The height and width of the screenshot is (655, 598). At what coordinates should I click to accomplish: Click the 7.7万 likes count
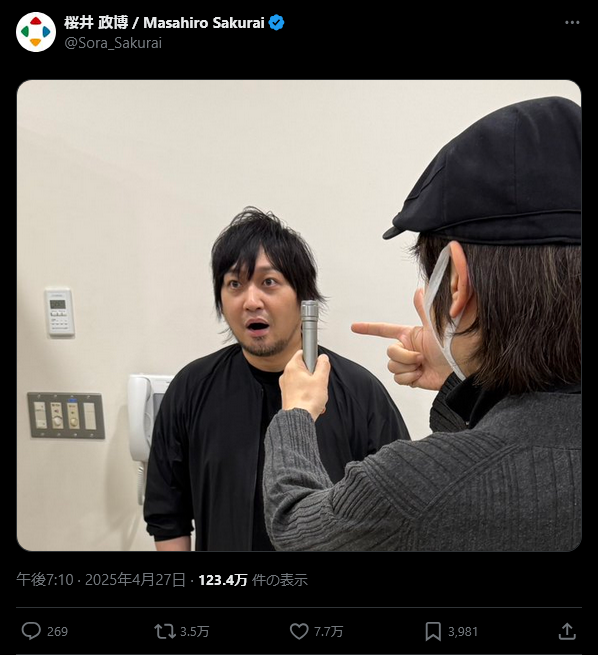pos(328,631)
